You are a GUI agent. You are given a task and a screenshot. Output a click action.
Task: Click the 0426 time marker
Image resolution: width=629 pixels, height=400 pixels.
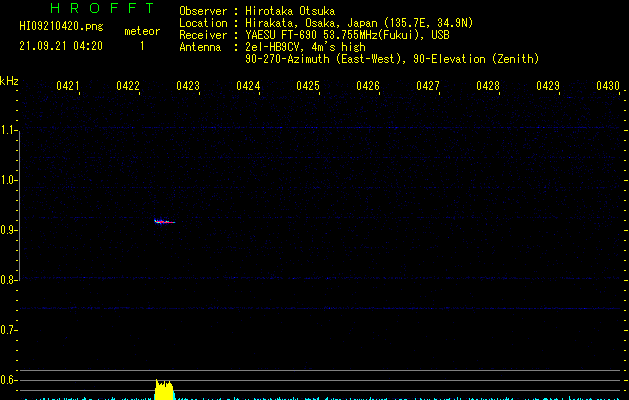(x=368, y=86)
